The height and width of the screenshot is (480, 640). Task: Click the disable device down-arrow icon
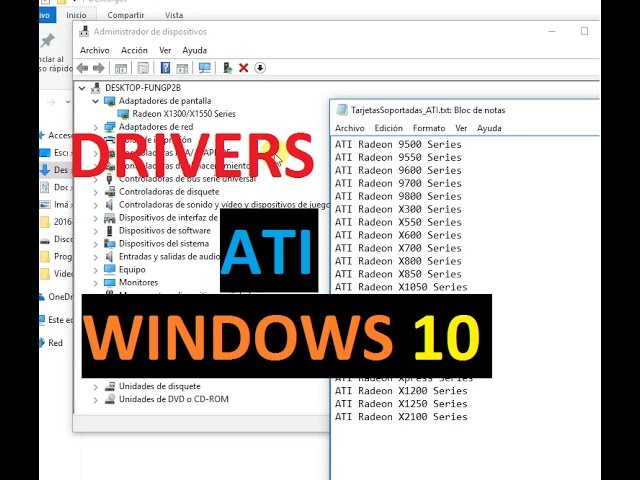pyautogui.click(x=260, y=68)
